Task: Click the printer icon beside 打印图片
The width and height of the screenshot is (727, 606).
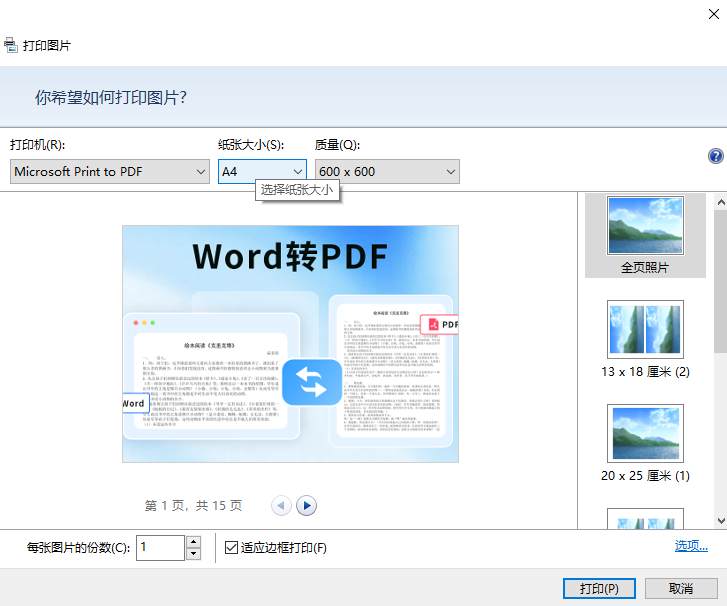Action: [x=10, y=45]
